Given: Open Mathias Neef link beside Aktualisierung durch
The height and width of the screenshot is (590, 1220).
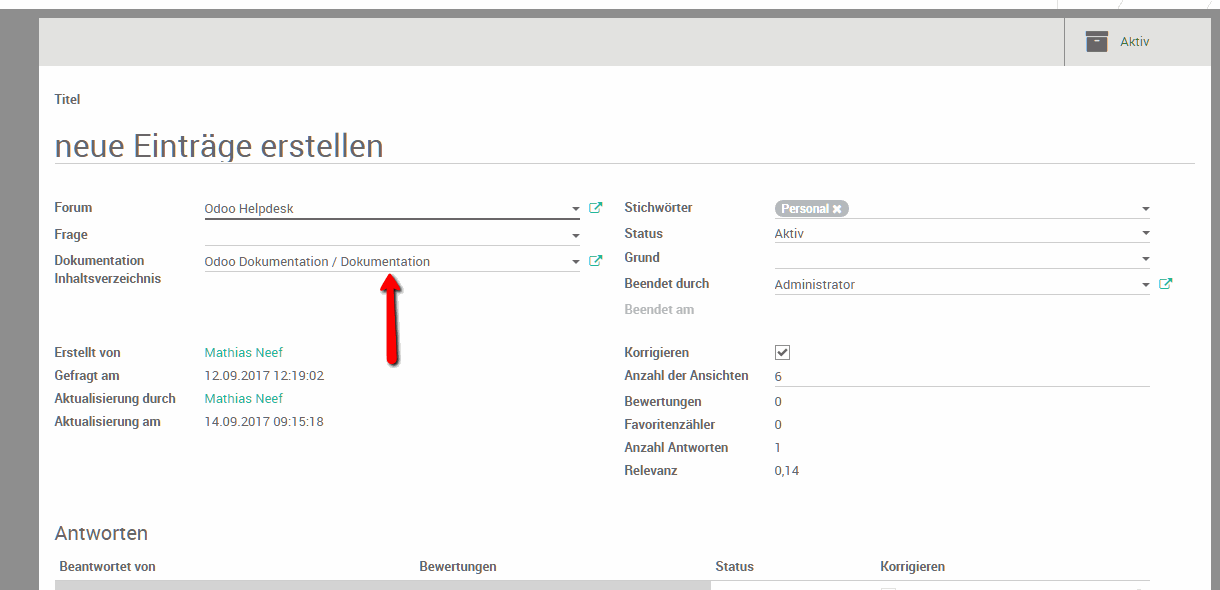Looking at the screenshot, I should tap(243, 399).
